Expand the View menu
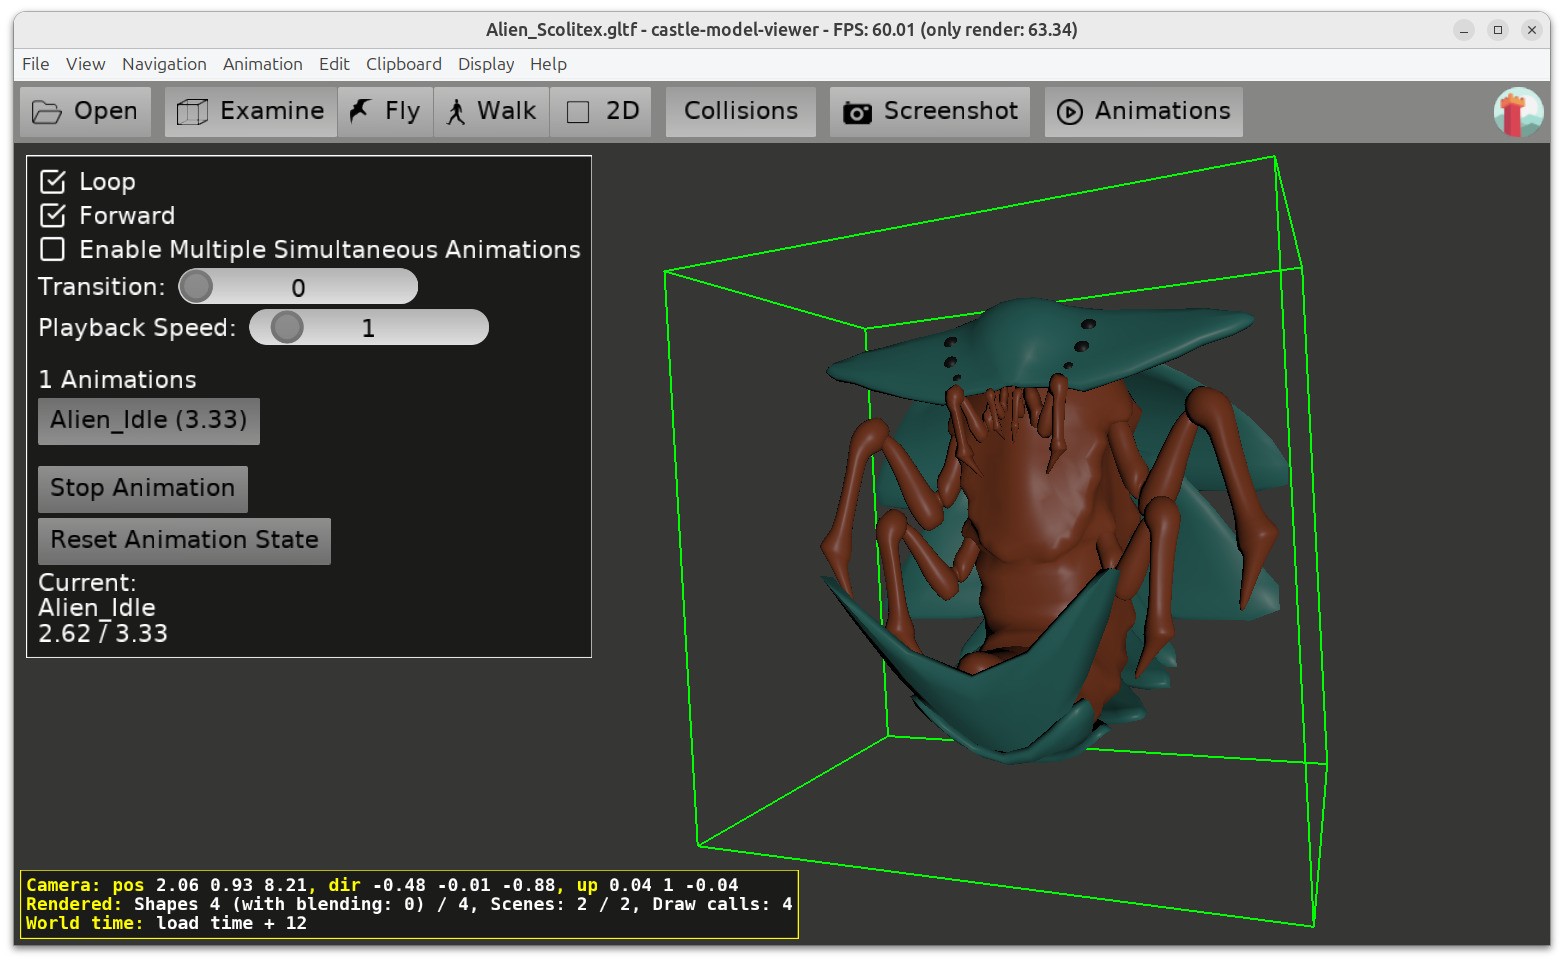 click(86, 64)
